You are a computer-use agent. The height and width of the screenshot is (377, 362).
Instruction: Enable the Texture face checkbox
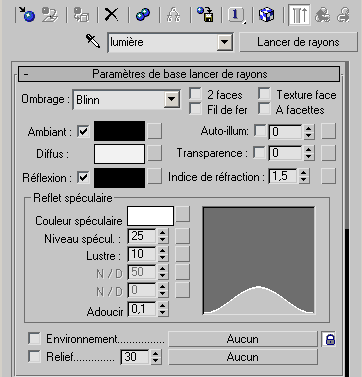point(264,94)
